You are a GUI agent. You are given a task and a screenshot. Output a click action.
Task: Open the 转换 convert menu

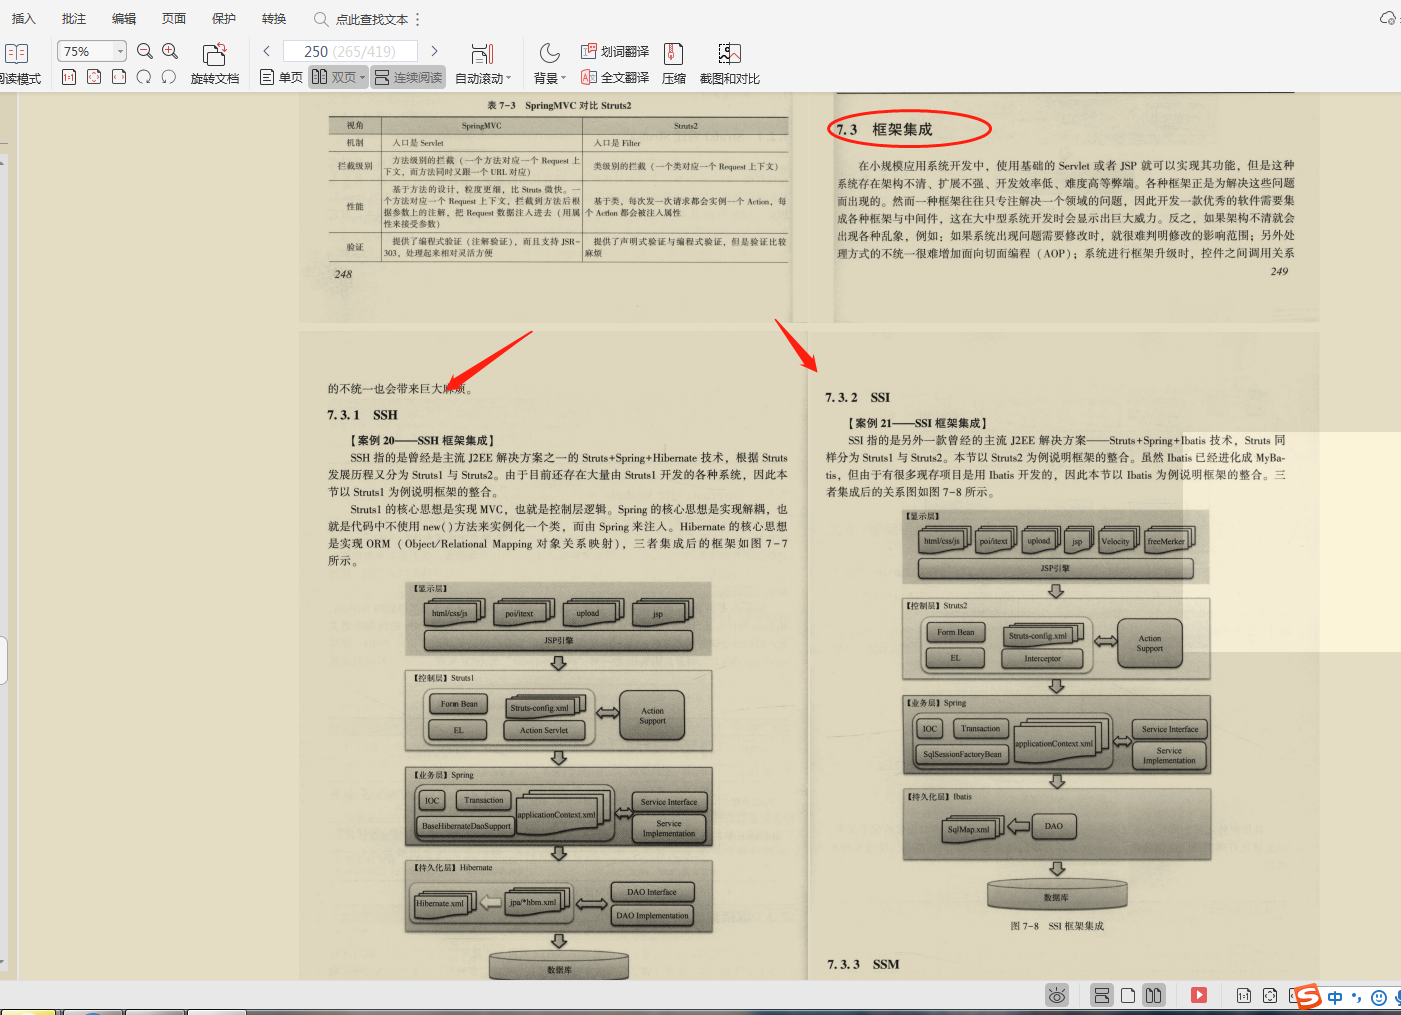point(272,17)
